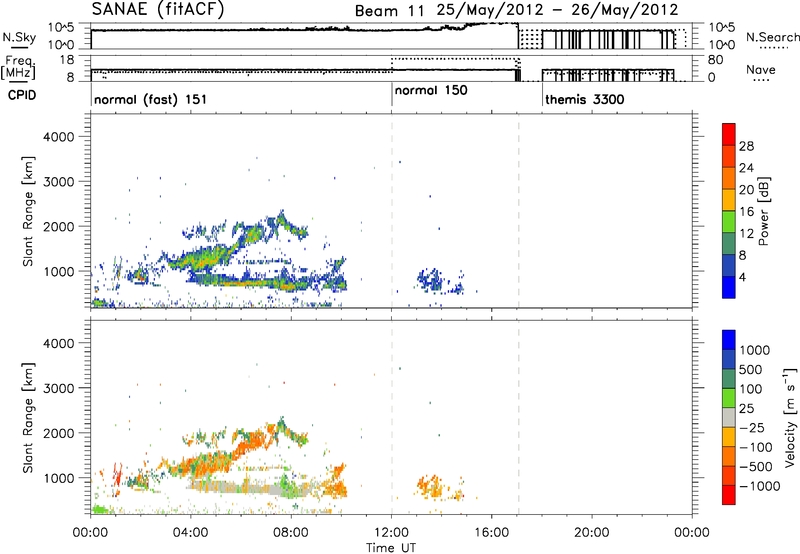800x554 pixels.
Task: Click the 12:00 time tick label
Action: (x=391, y=533)
